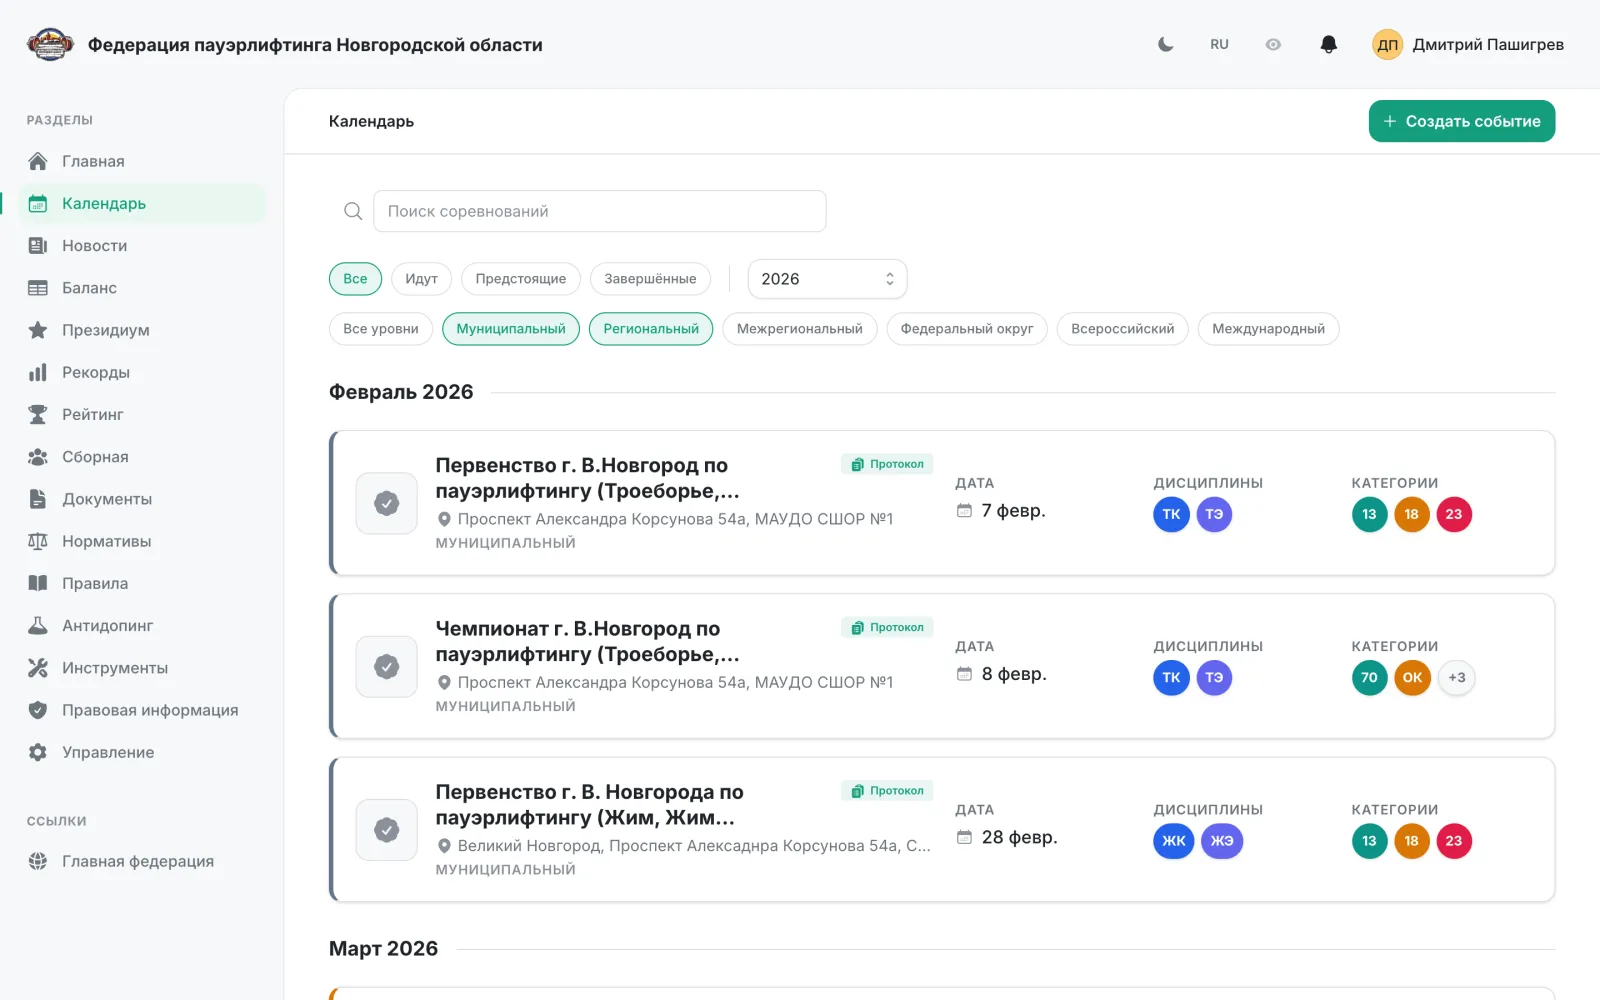Select the Предстоящие status tab
1600x1000 pixels.
click(x=520, y=279)
